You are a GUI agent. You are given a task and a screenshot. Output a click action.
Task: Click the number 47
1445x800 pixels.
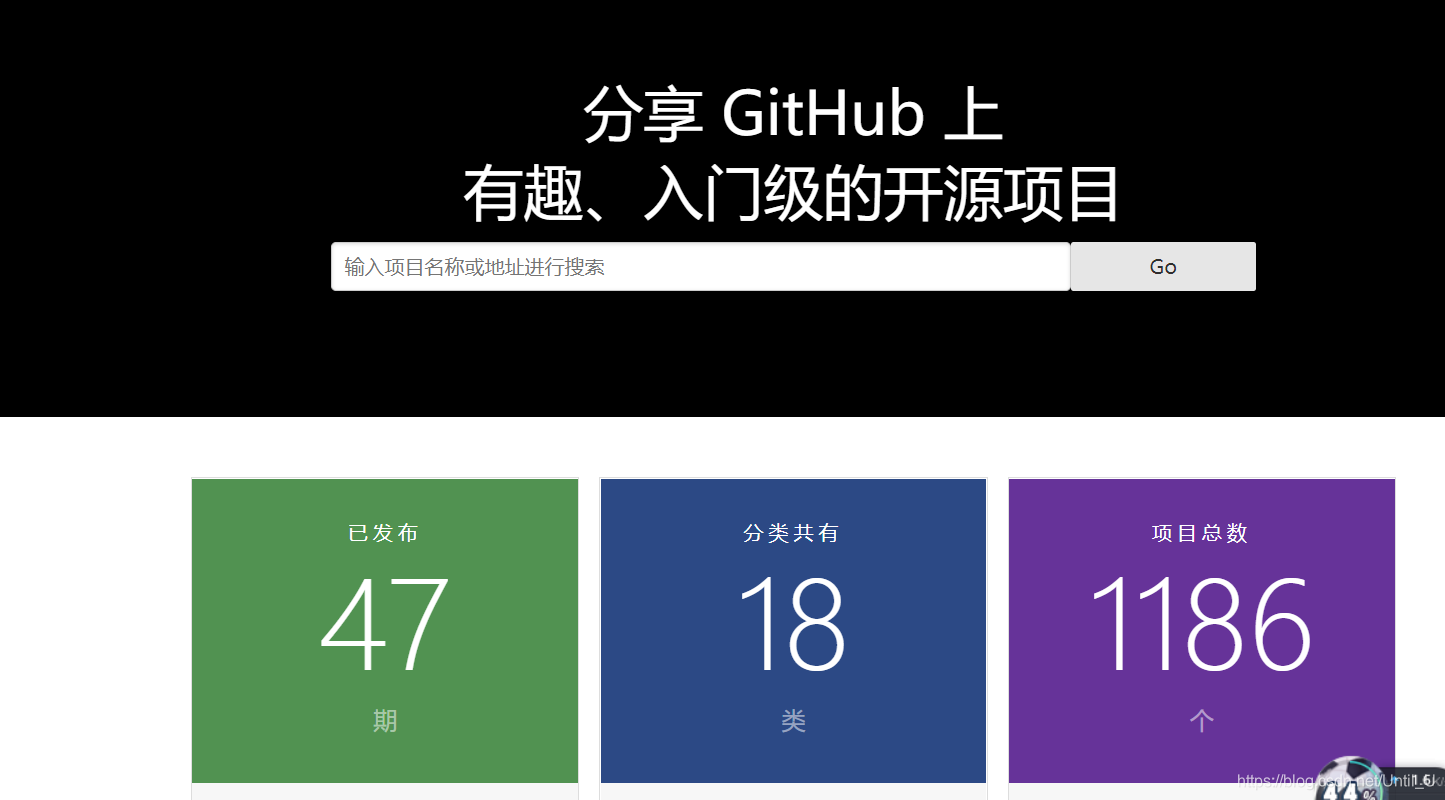pos(385,625)
